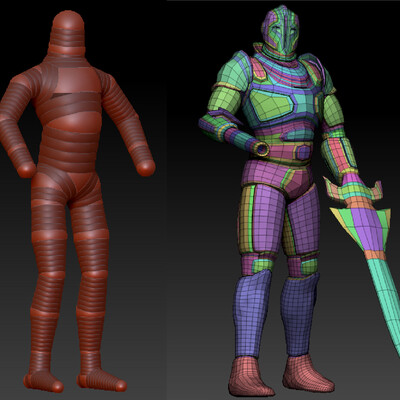Select the green knee pad on knight's right knee
This screenshot has width=400, height=400.
pyautogui.click(x=263, y=265)
